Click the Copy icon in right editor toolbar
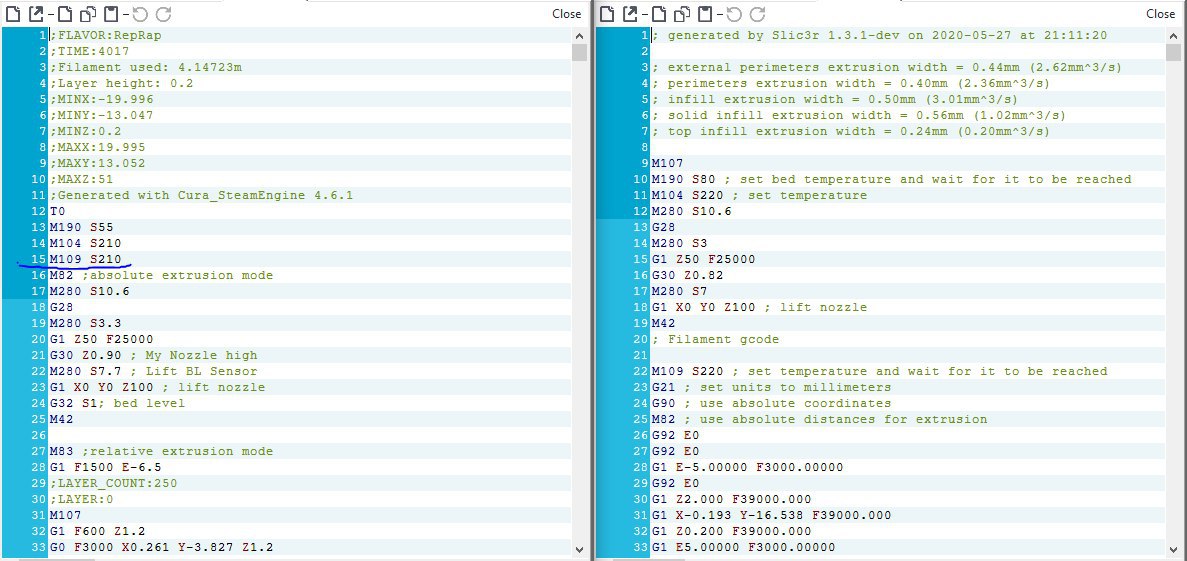This screenshot has width=1187, height=561. click(682, 14)
